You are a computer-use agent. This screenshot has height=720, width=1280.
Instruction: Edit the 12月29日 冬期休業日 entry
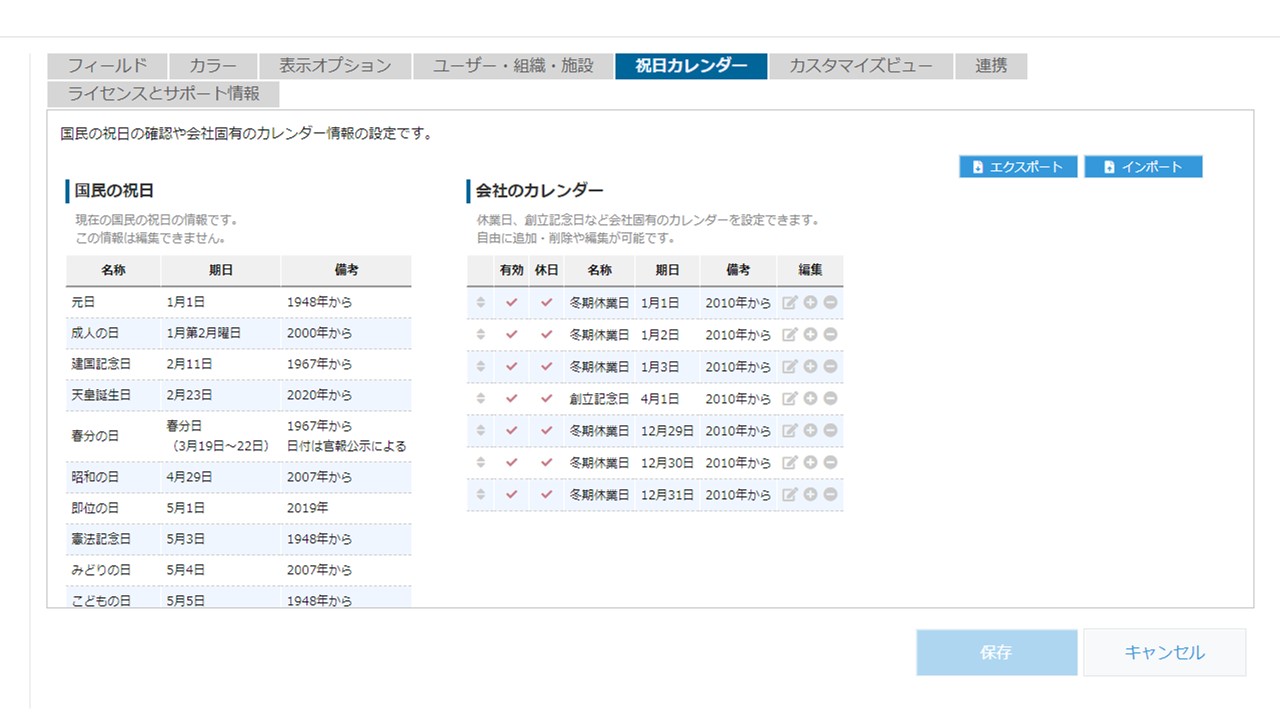click(x=790, y=431)
